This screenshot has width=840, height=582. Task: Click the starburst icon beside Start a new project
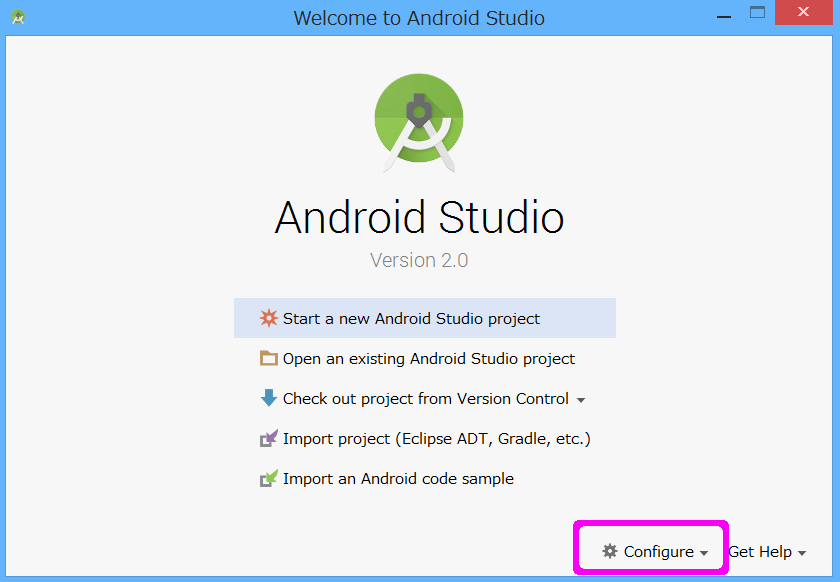[268, 318]
